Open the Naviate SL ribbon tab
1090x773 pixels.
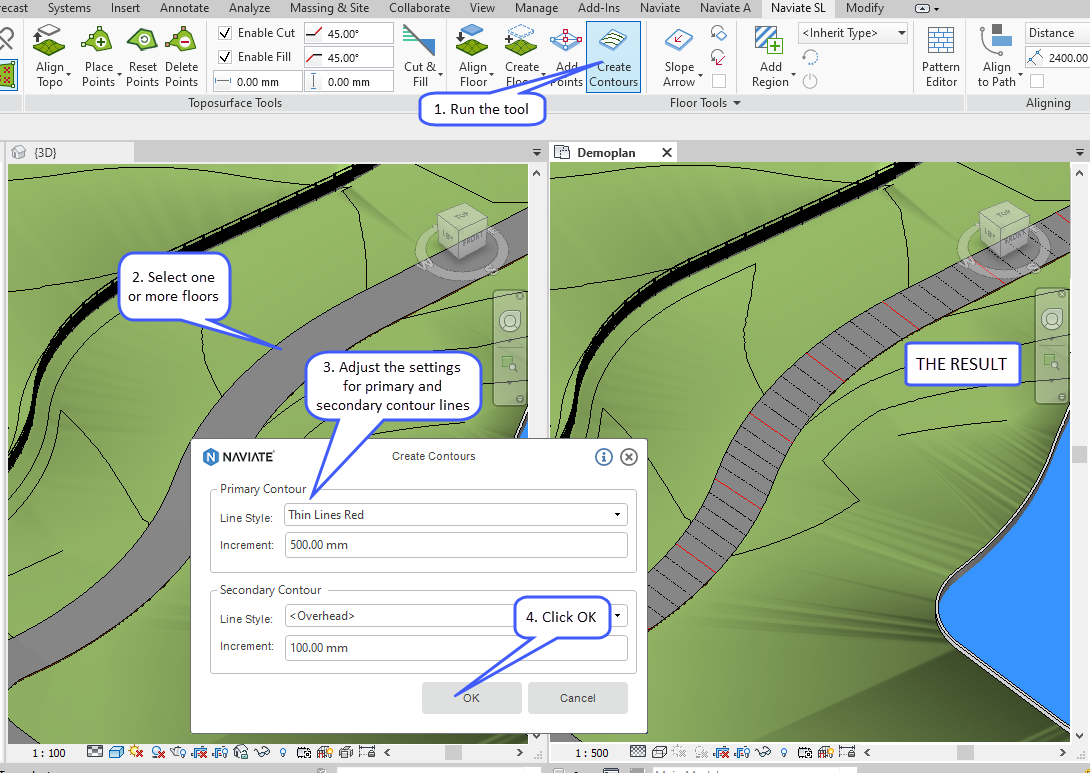click(x=798, y=8)
